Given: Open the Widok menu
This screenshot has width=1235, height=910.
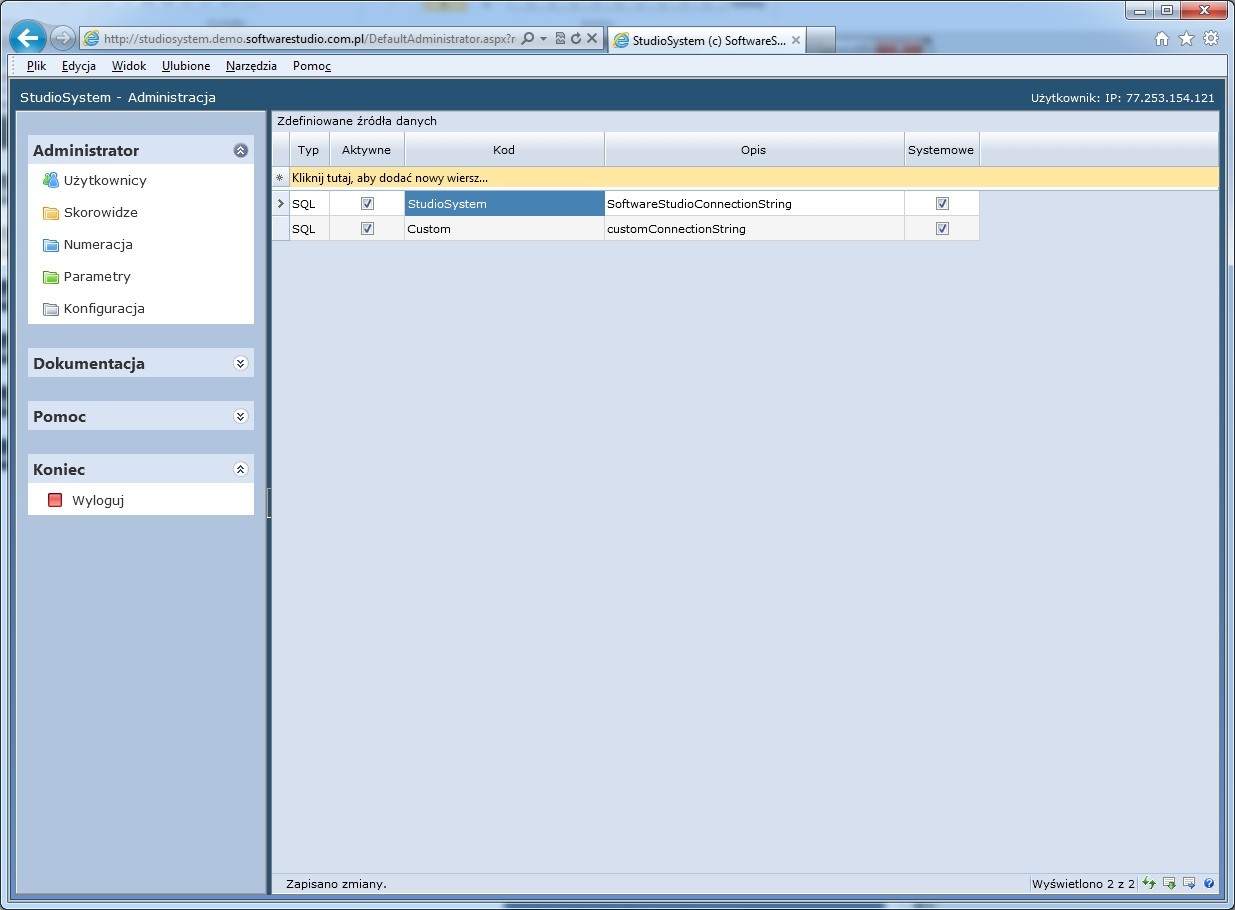Looking at the screenshot, I should [x=129, y=66].
